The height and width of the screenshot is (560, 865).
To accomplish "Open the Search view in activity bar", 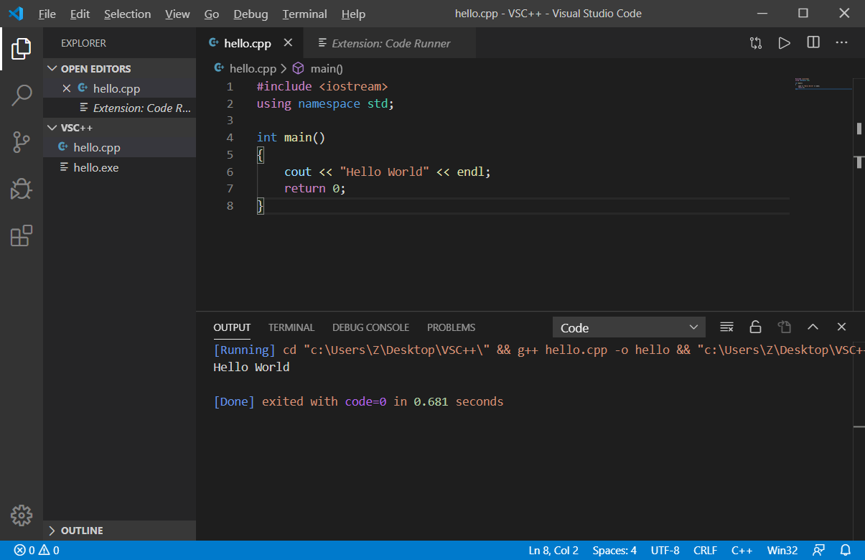I will point(21,95).
